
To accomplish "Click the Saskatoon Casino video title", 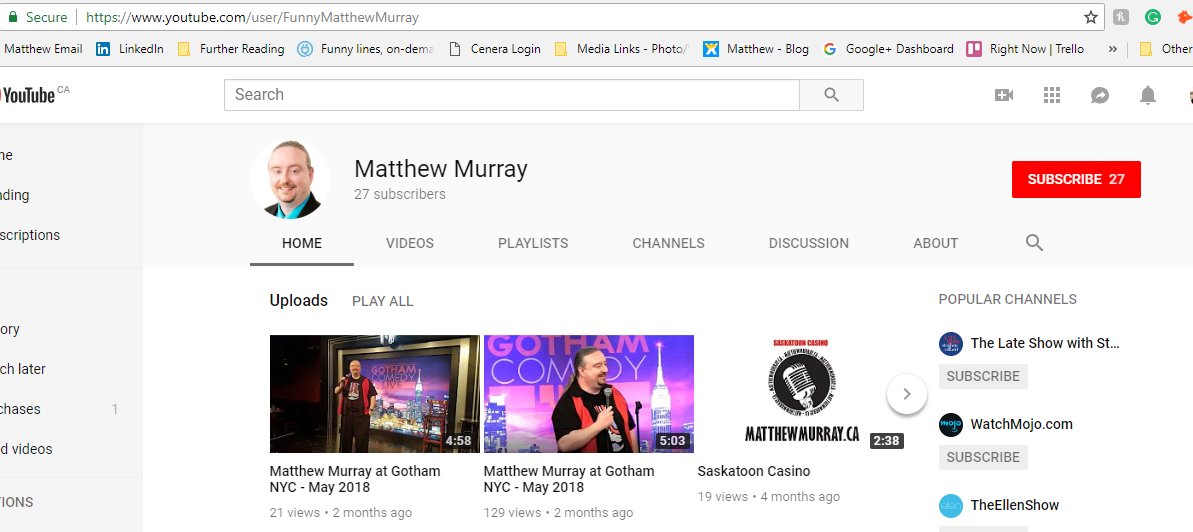I will click(x=753, y=471).
